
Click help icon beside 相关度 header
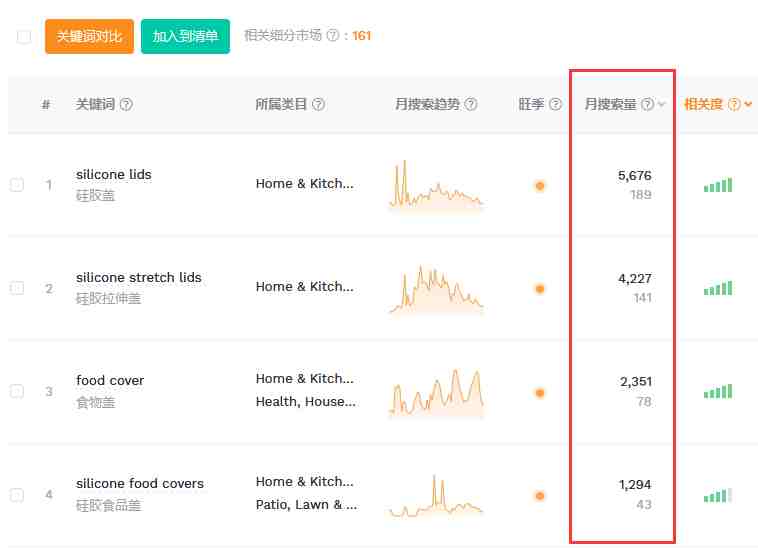tap(734, 105)
